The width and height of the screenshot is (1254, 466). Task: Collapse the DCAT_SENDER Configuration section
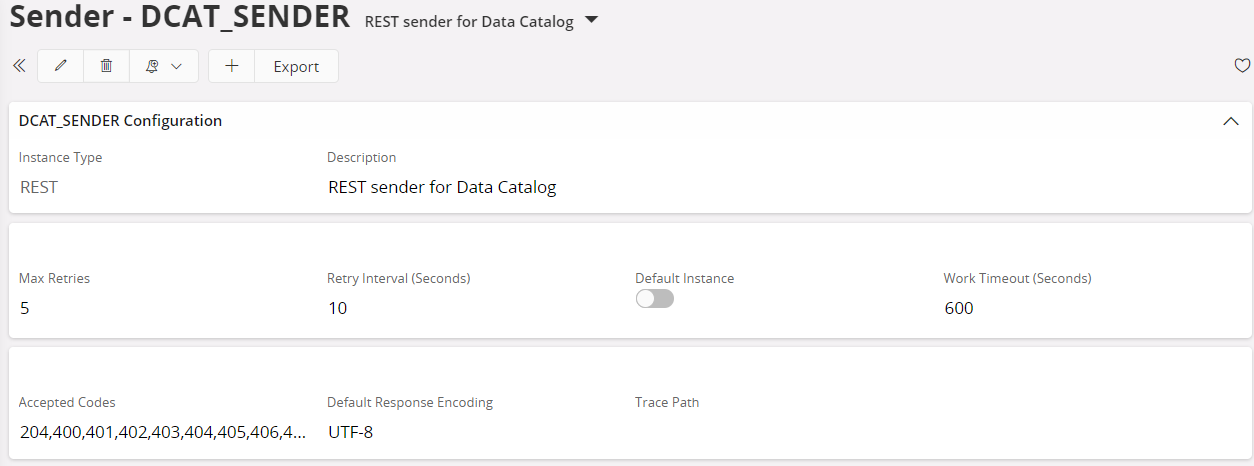1231,121
